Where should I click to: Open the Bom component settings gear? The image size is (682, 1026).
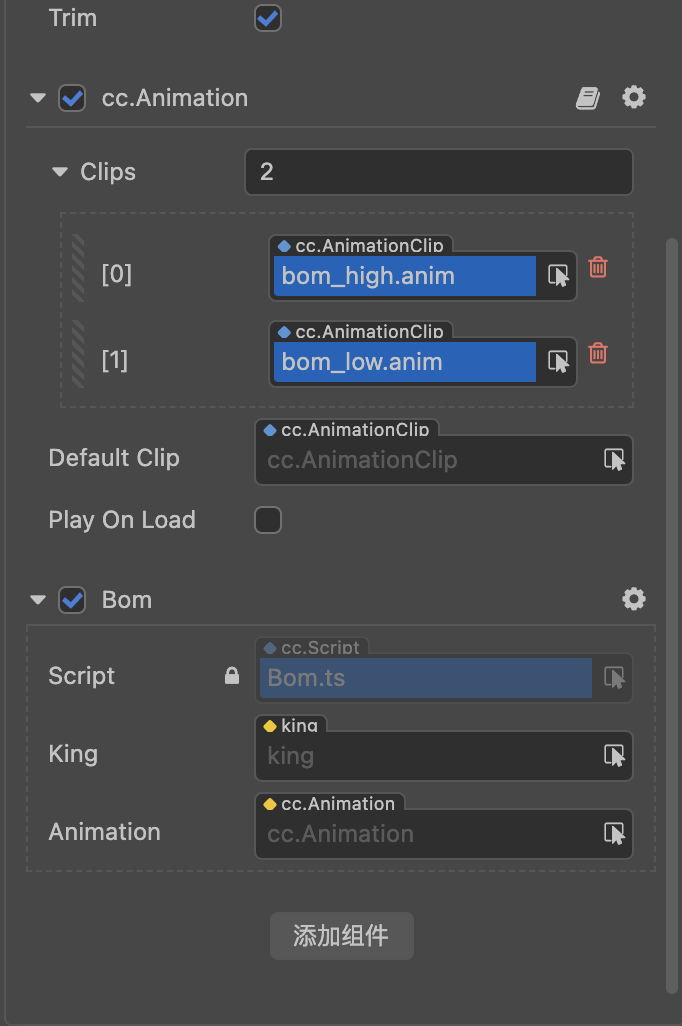pyautogui.click(x=634, y=599)
